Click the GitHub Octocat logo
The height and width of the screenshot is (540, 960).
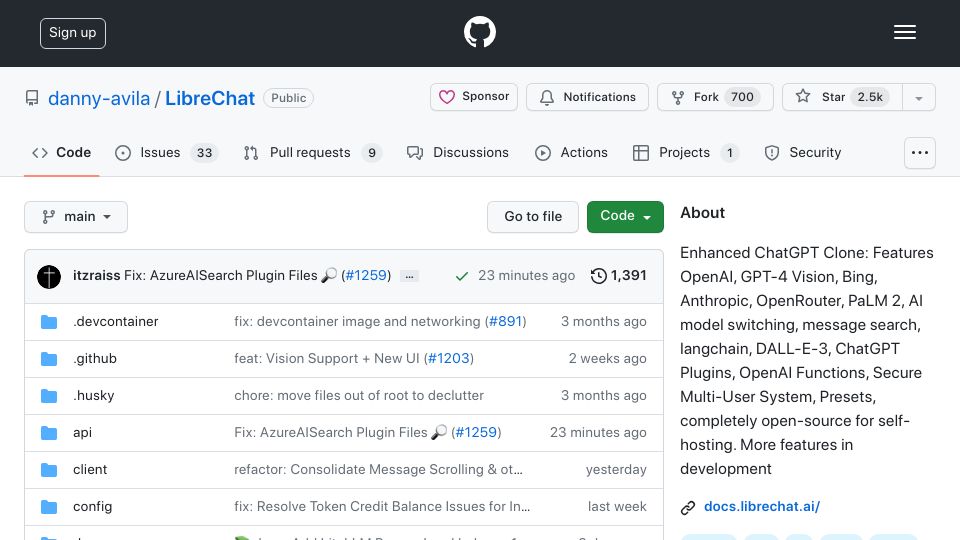click(479, 32)
